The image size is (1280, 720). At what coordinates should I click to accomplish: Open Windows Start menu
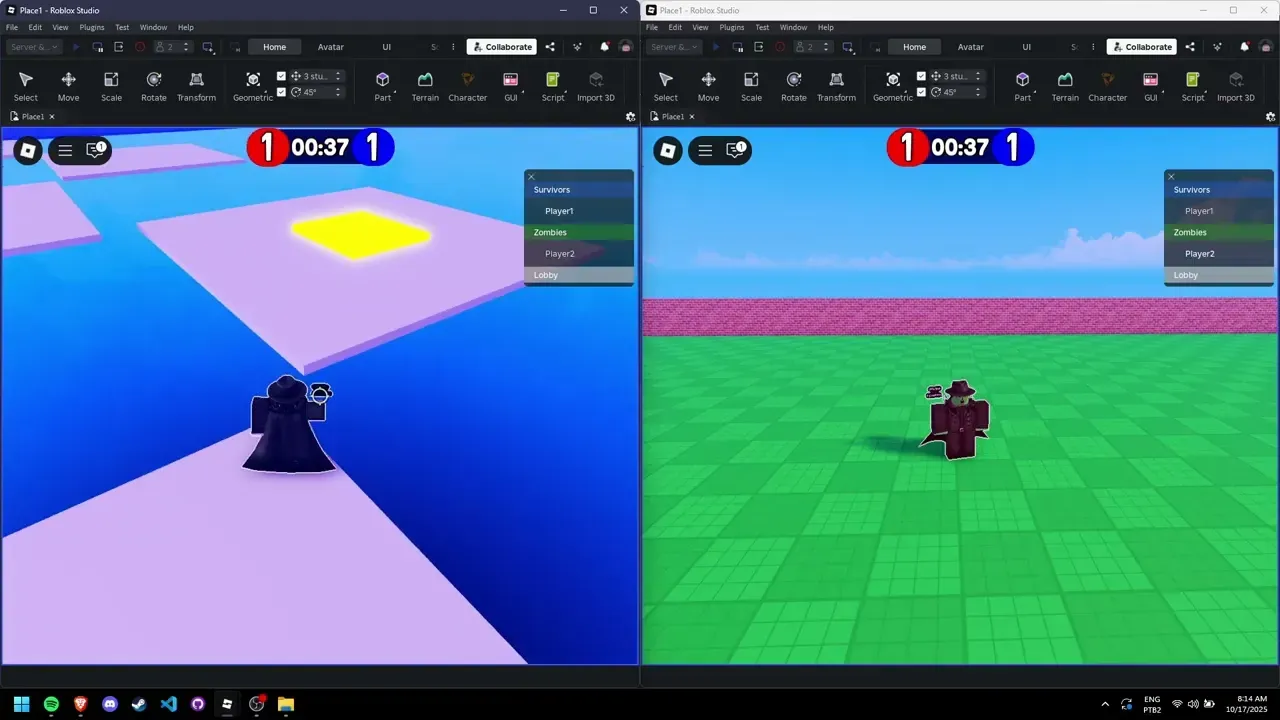pos(21,704)
